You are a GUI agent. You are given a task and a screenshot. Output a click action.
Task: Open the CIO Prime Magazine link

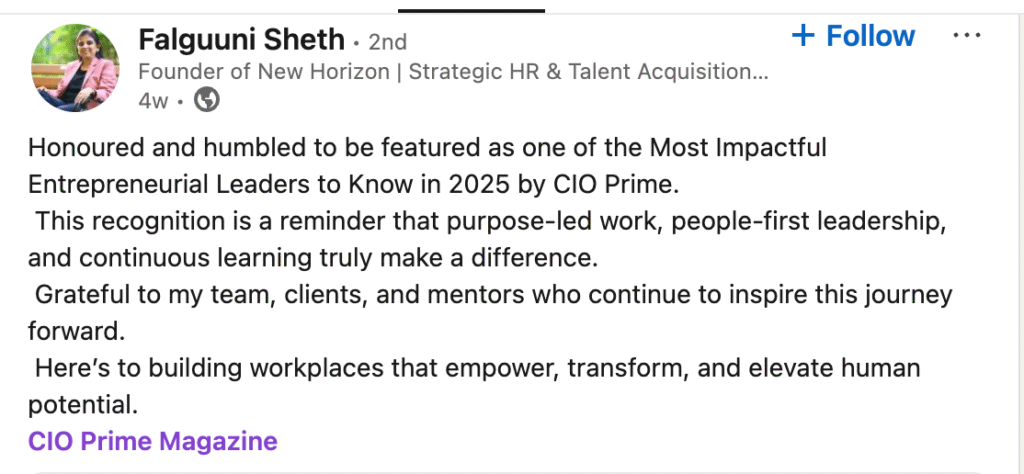(153, 441)
